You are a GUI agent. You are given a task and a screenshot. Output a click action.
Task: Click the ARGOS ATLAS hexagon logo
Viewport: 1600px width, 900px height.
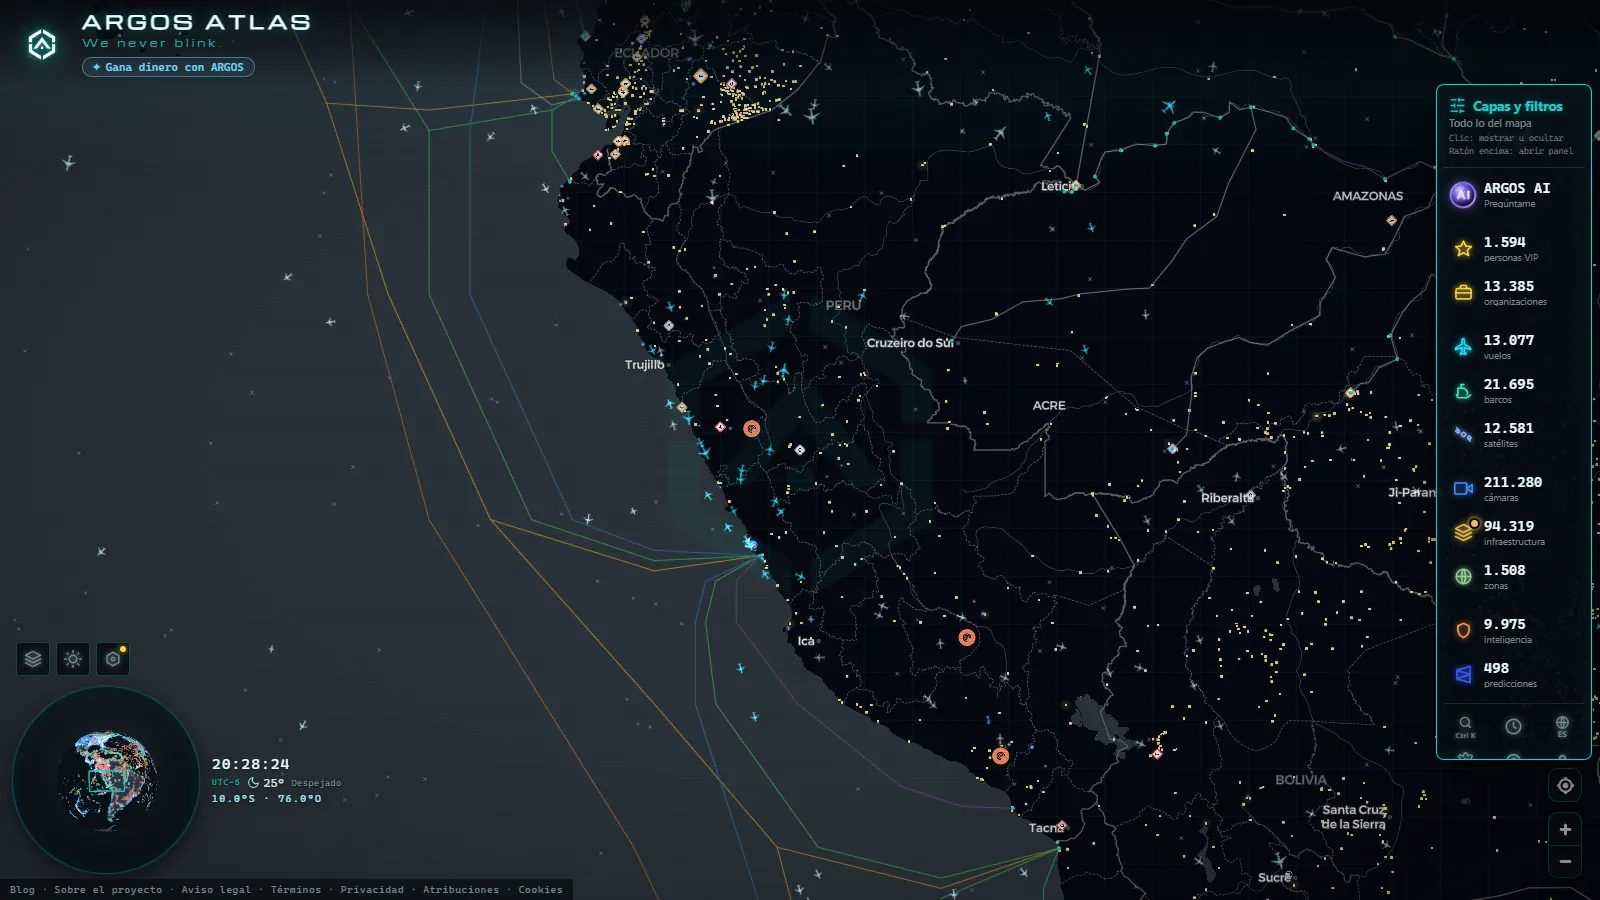point(42,44)
